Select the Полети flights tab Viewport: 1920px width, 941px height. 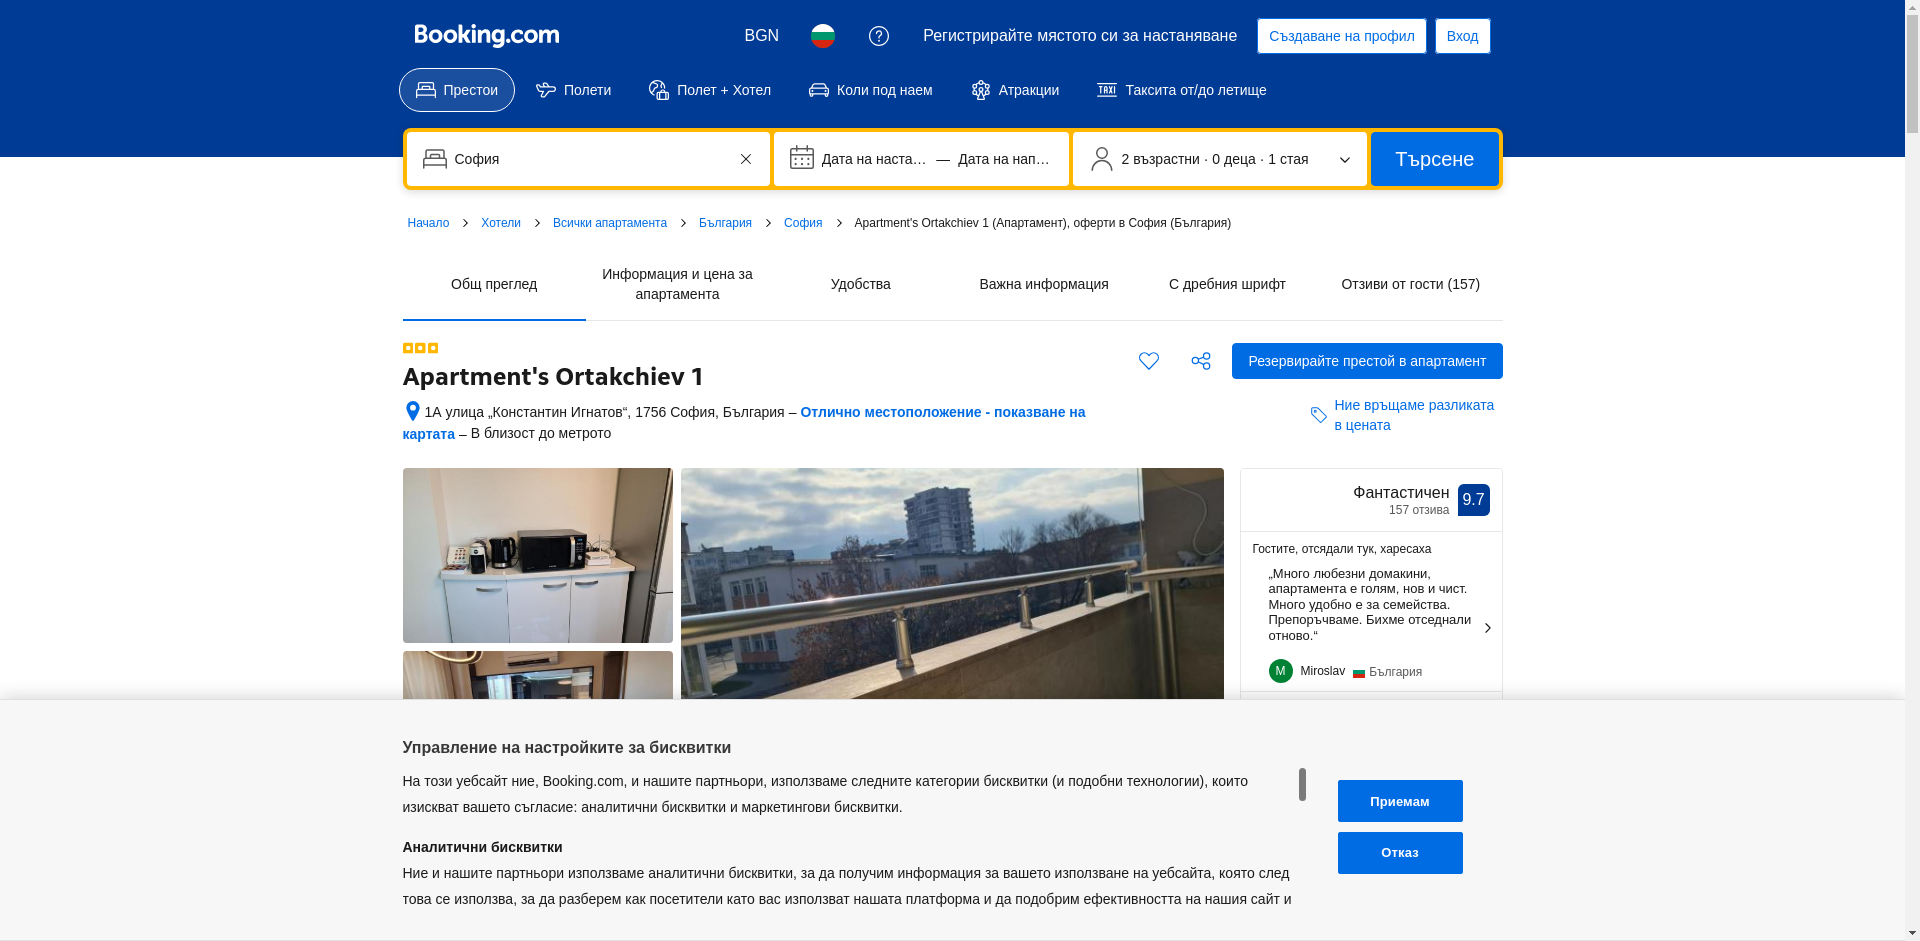pos(573,90)
